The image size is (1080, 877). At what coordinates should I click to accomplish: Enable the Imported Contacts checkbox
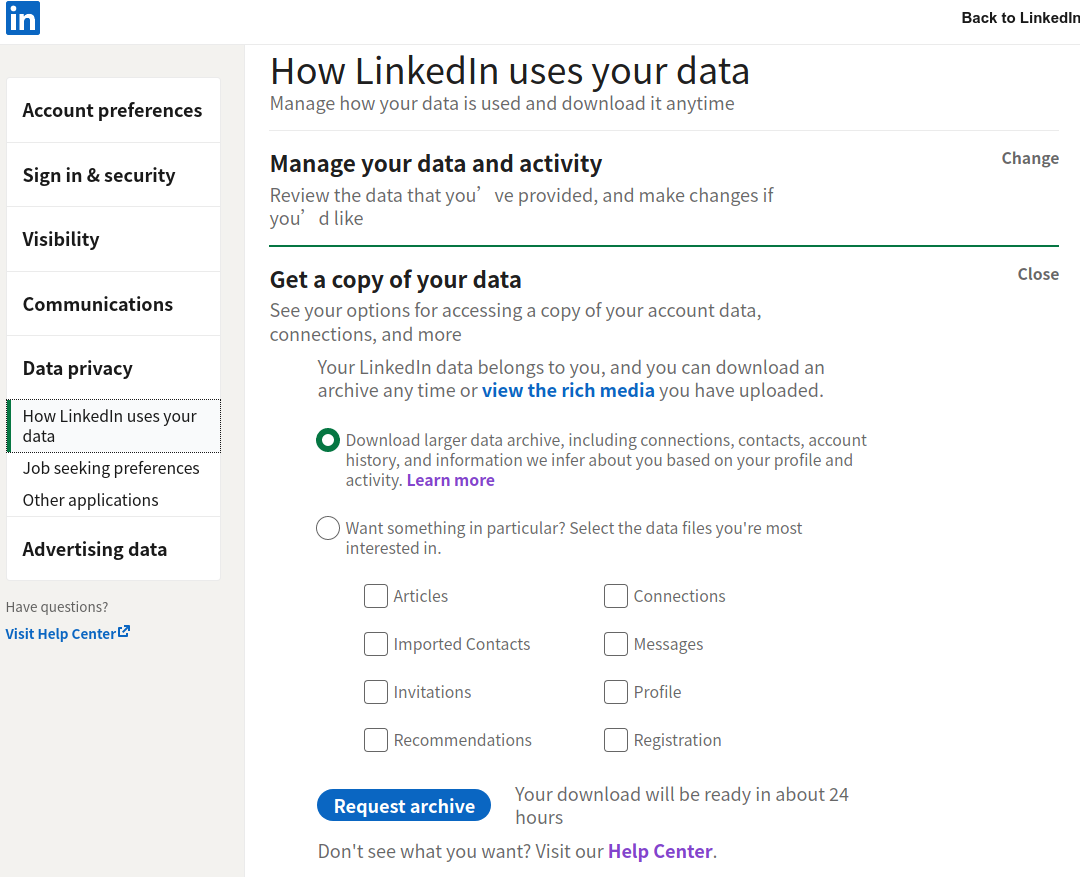click(x=376, y=644)
